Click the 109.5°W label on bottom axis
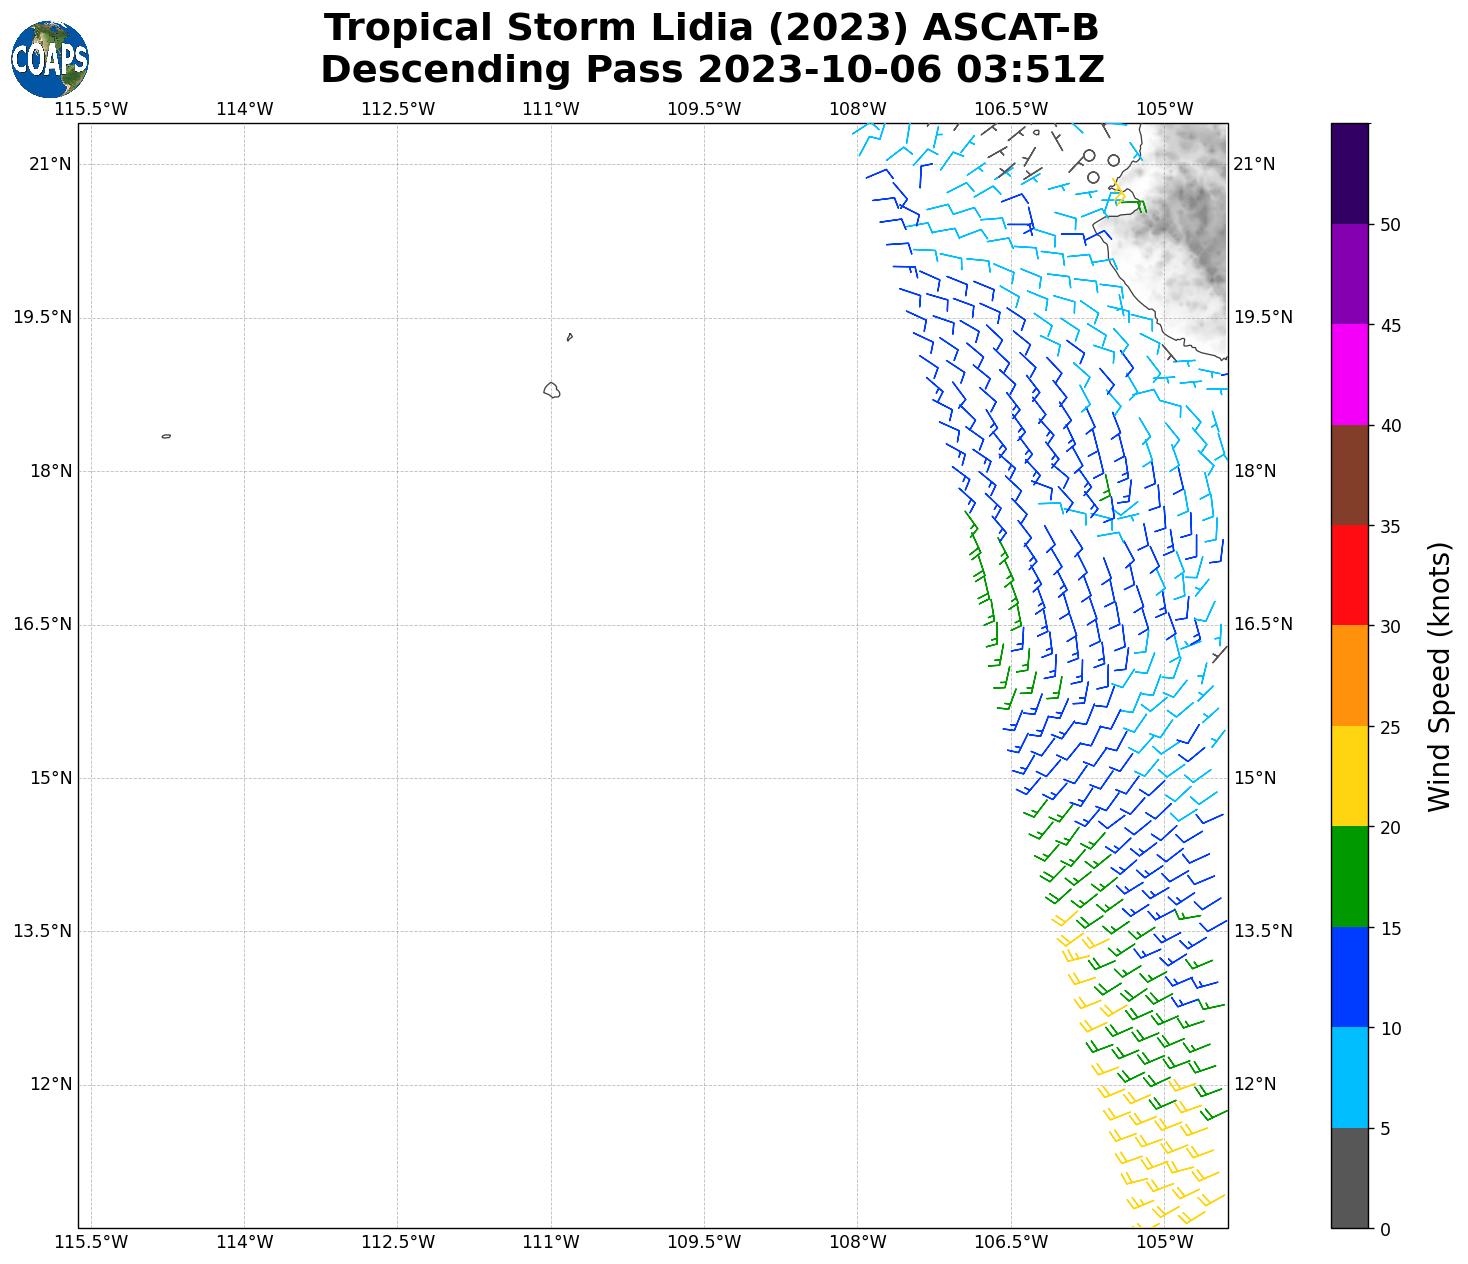The width and height of the screenshot is (1468, 1264). pyautogui.click(x=704, y=1242)
